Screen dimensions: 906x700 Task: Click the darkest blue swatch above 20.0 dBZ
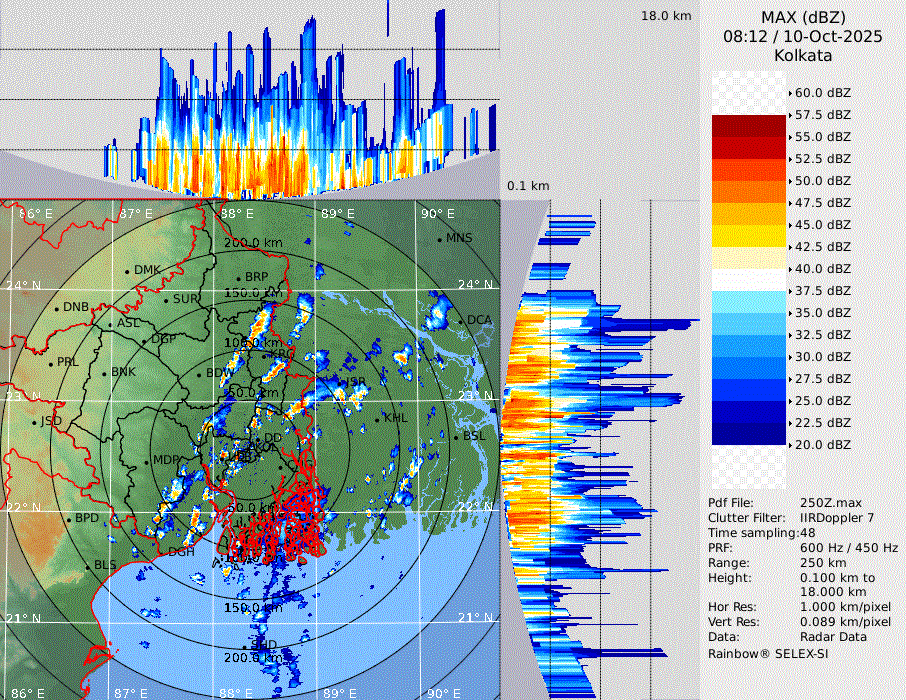(748, 433)
